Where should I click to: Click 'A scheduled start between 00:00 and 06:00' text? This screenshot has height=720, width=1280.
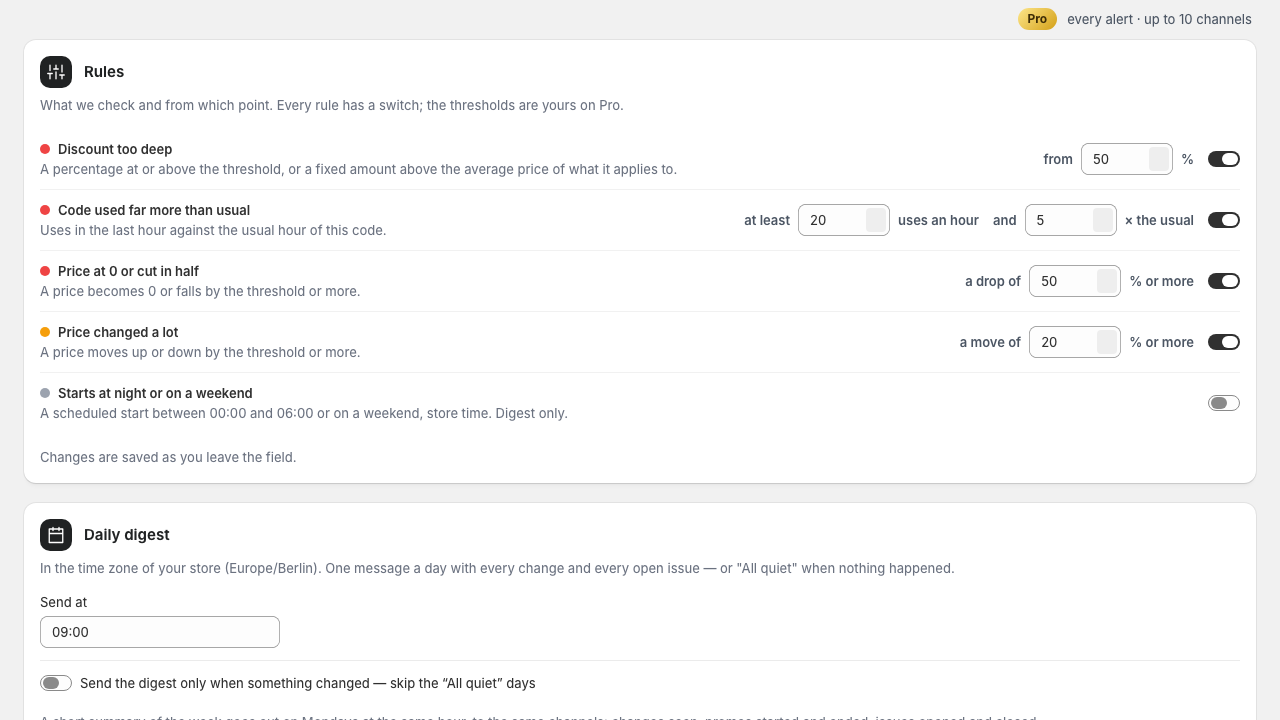[304, 413]
